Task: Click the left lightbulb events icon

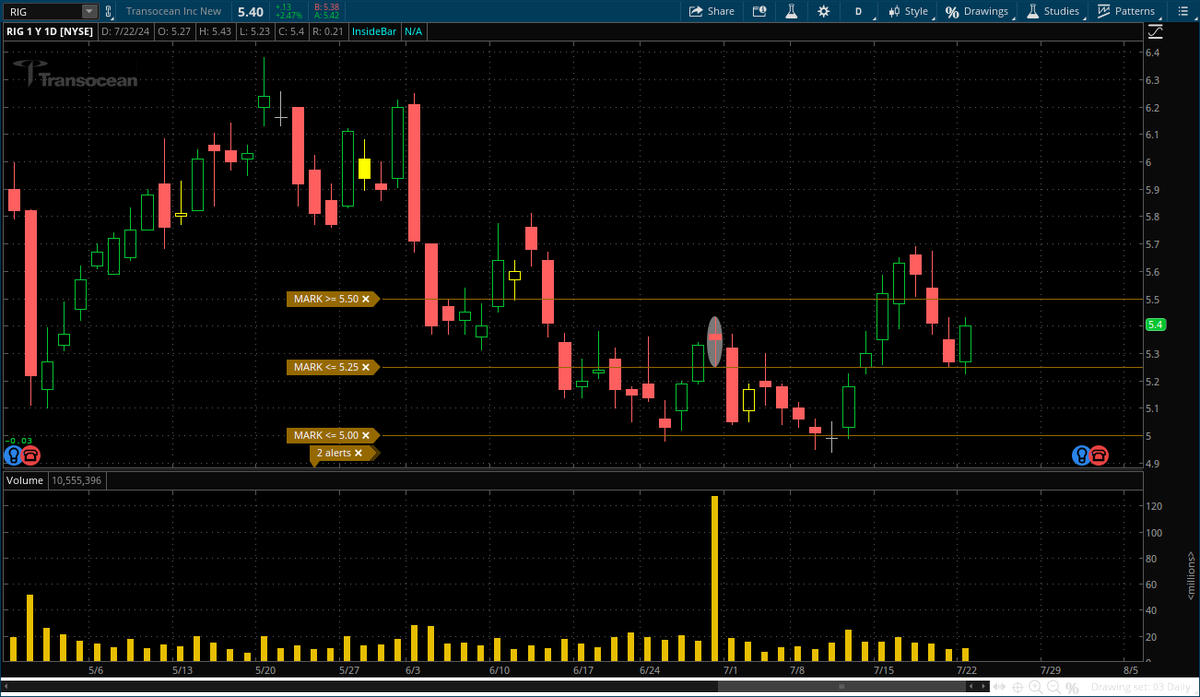Action: (14, 455)
